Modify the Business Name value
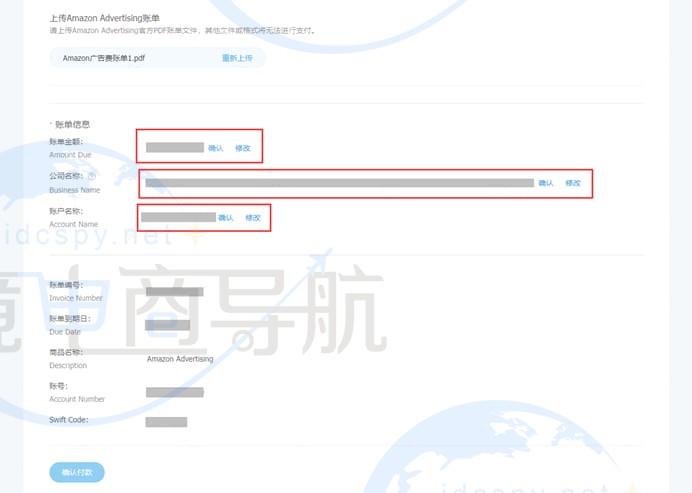This screenshot has width=692, height=493. 573,183
